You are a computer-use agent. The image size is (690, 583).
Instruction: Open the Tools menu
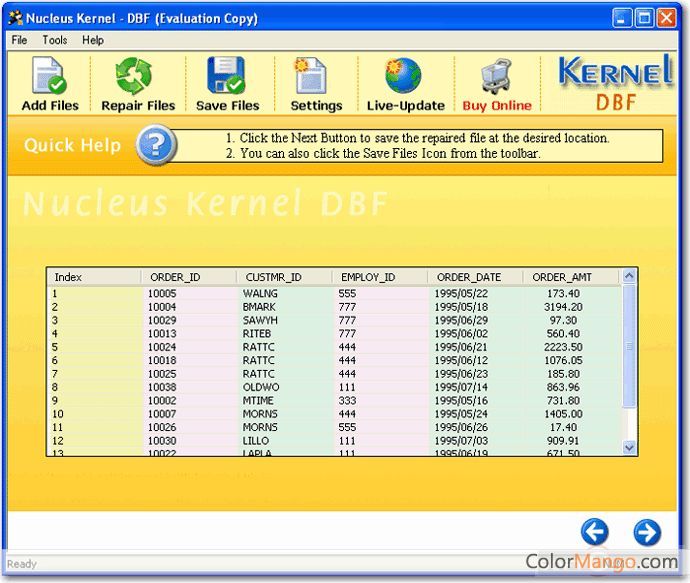tap(55, 40)
